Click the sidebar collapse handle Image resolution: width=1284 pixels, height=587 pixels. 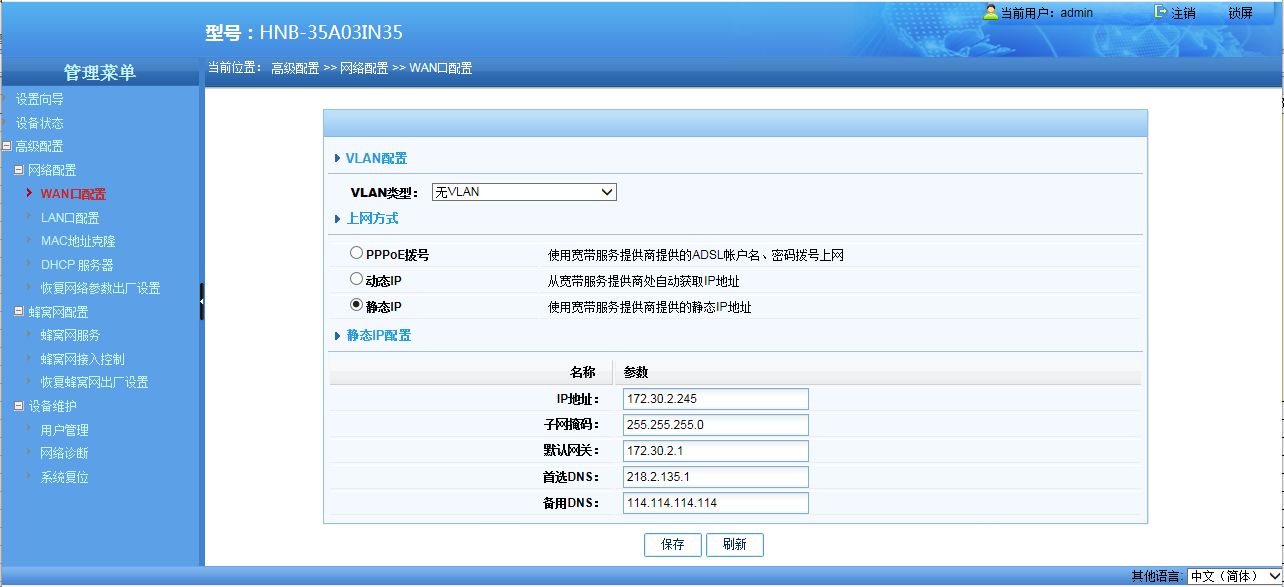(201, 301)
